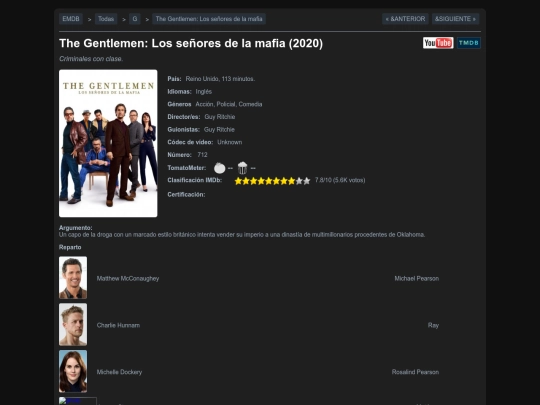Go to EMDB breadcrumb home
Screen dimensions: 540x405
[x=71, y=19]
